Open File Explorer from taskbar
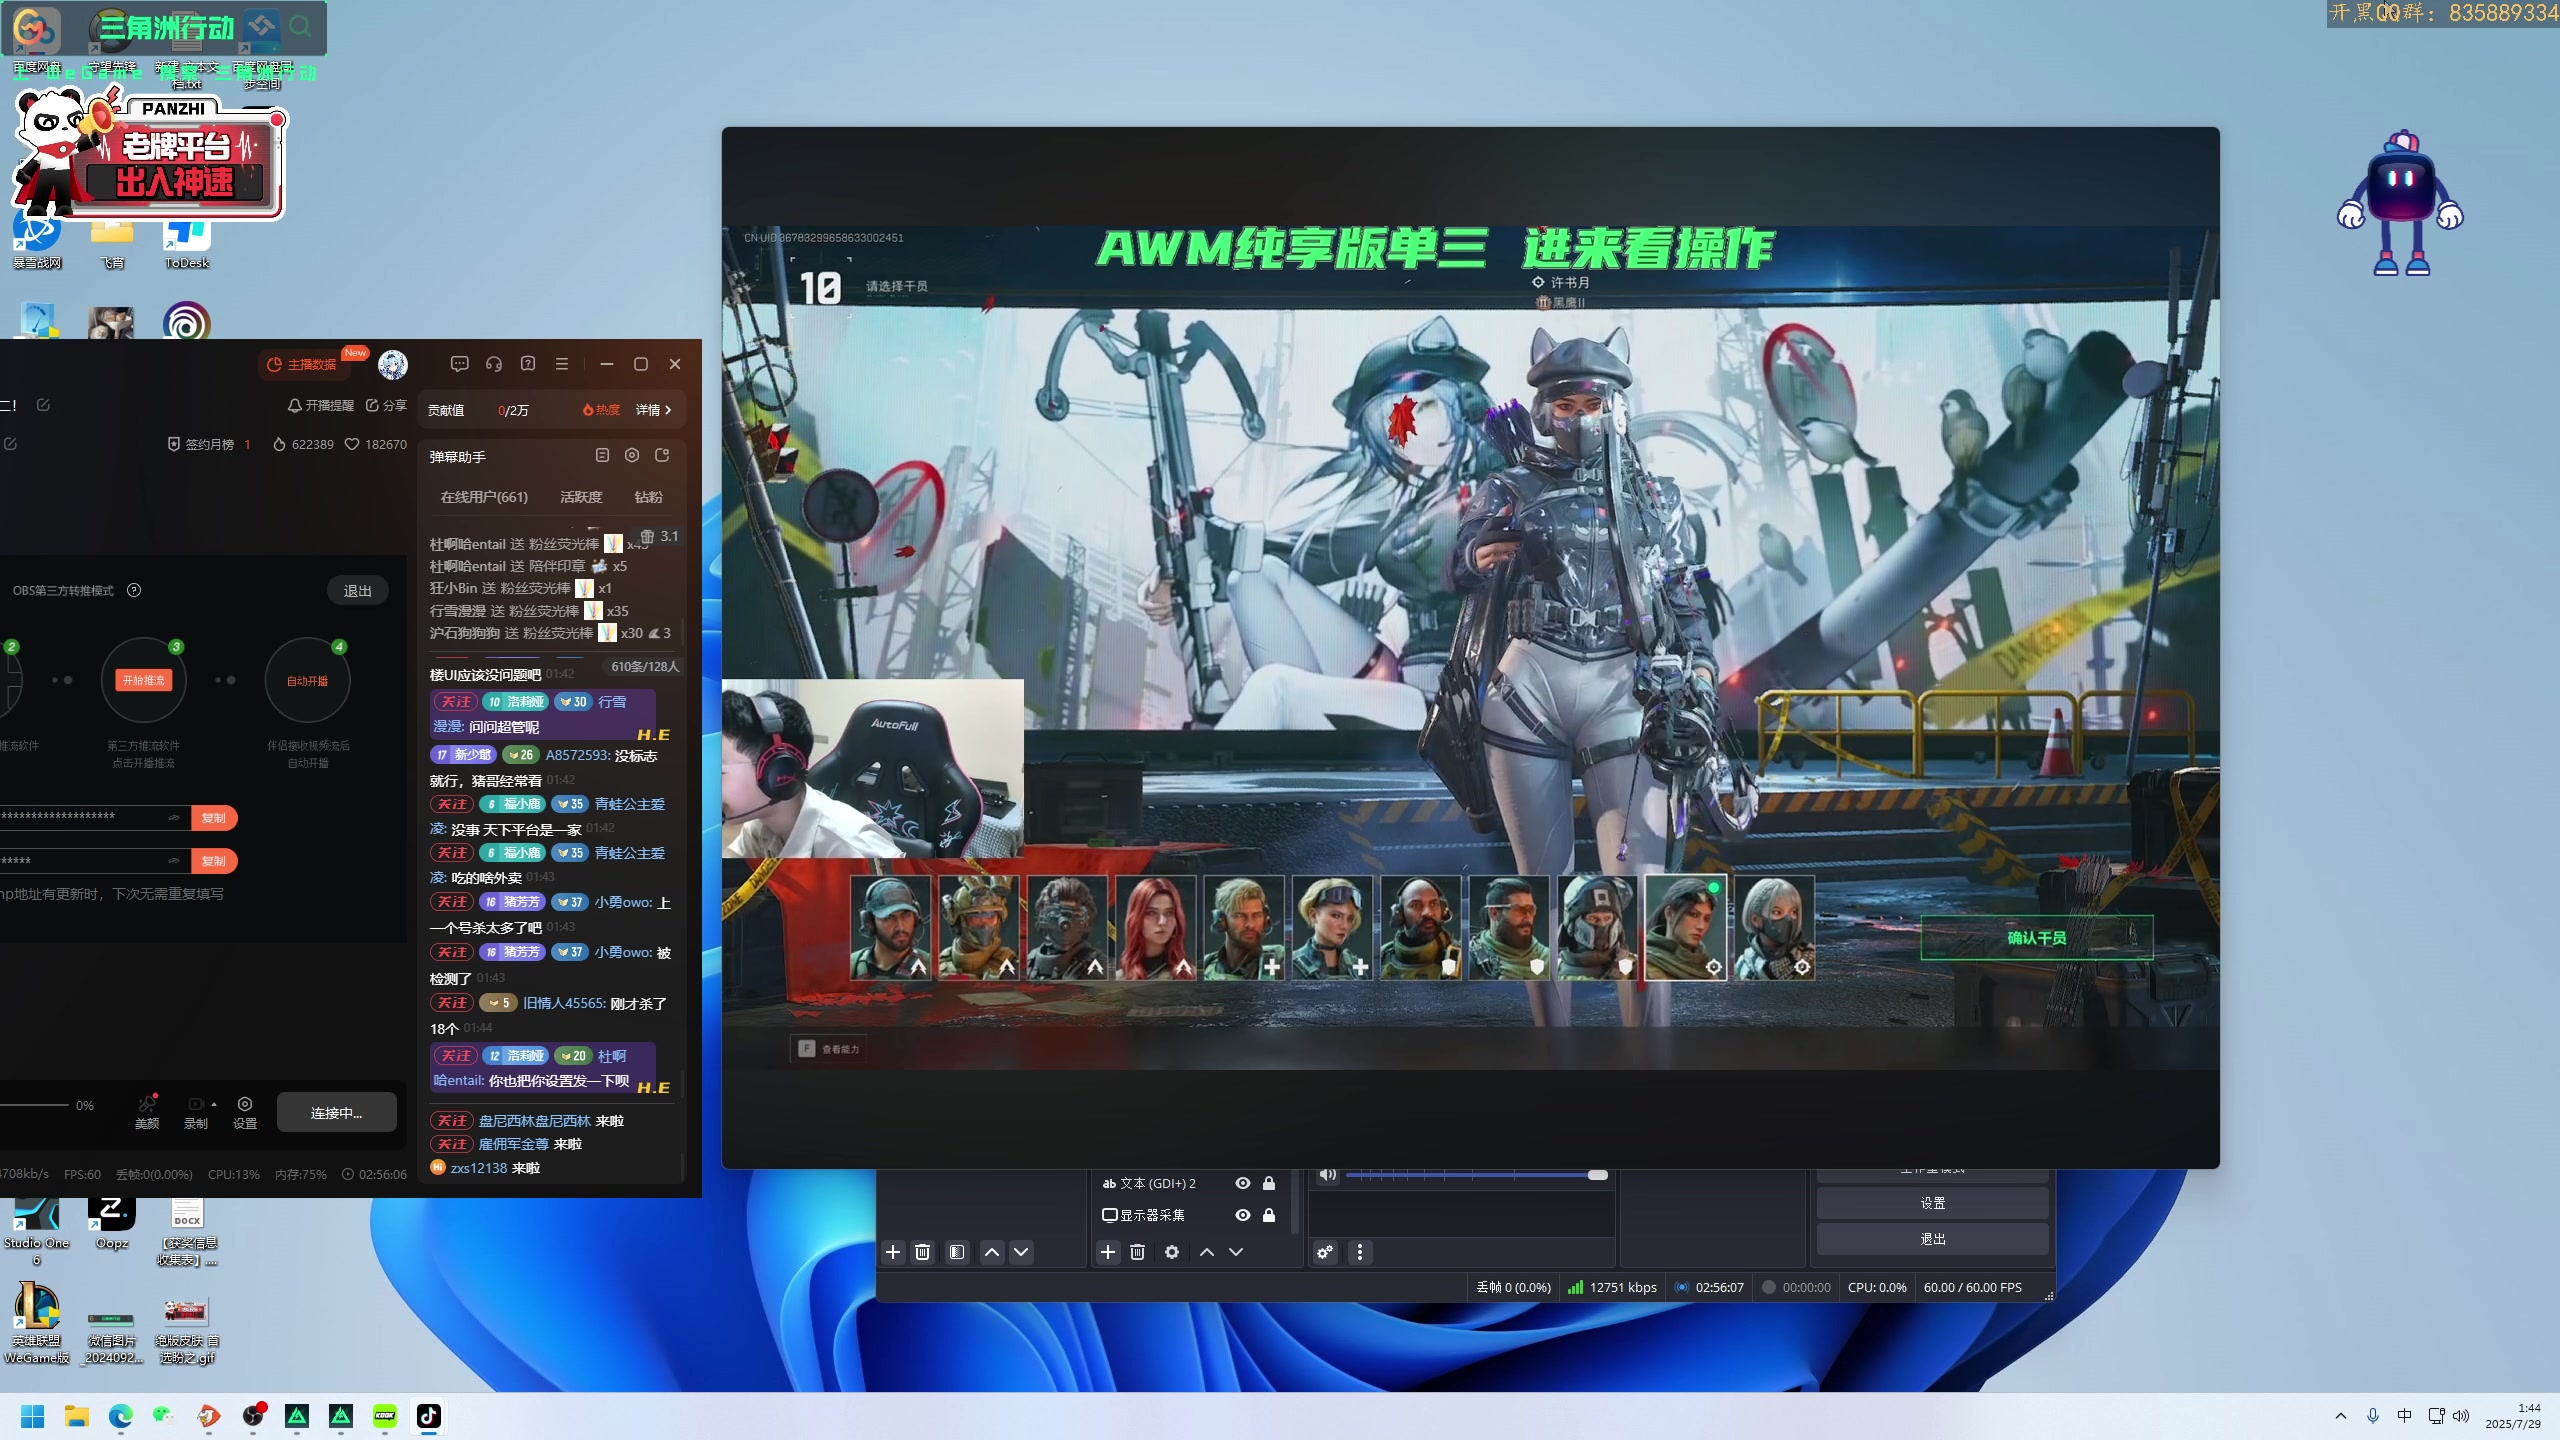Image resolution: width=2560 pixels, height=1440 pixels. coord(77,1416)
